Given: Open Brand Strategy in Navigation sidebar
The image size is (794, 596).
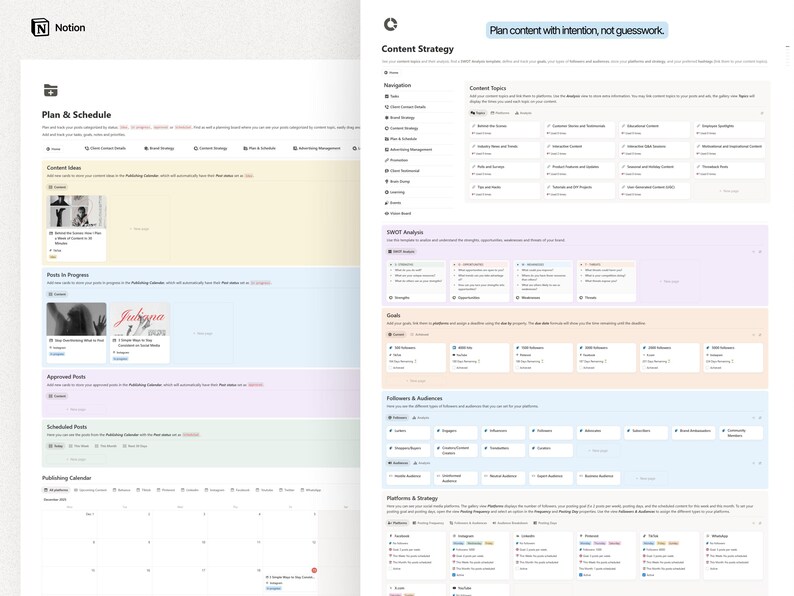Looking at the screenshot, I should click(x=400, y=117).
